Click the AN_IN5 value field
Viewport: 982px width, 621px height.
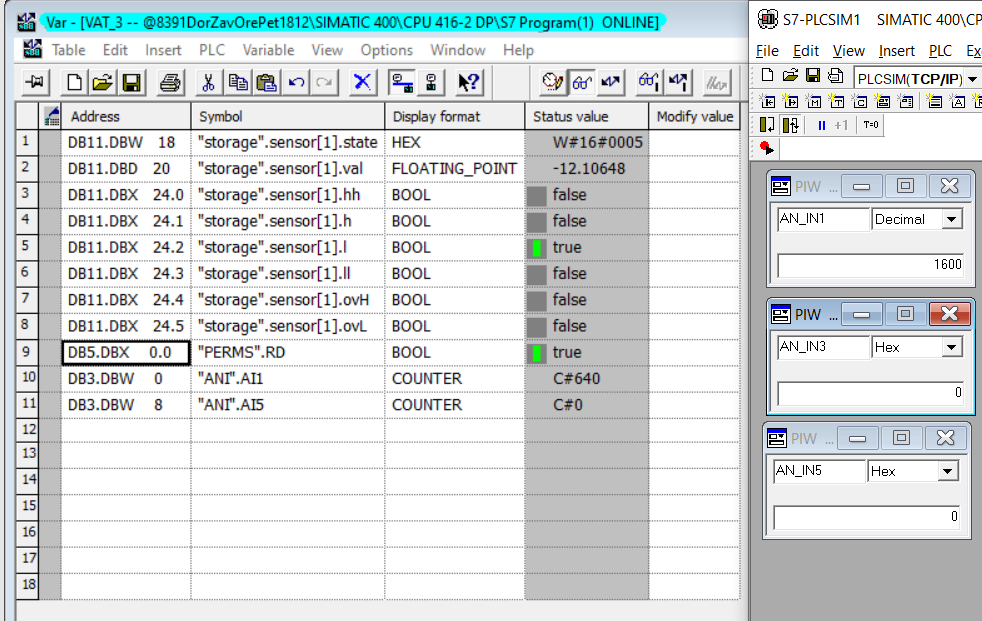click(x=866, y=517)
